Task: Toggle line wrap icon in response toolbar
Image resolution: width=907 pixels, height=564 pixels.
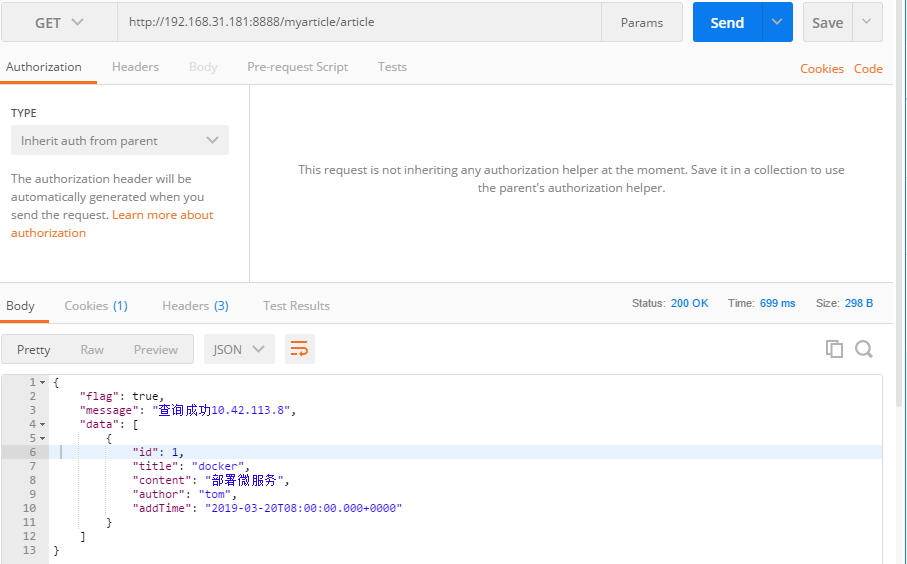Action: tap(299, 349)
